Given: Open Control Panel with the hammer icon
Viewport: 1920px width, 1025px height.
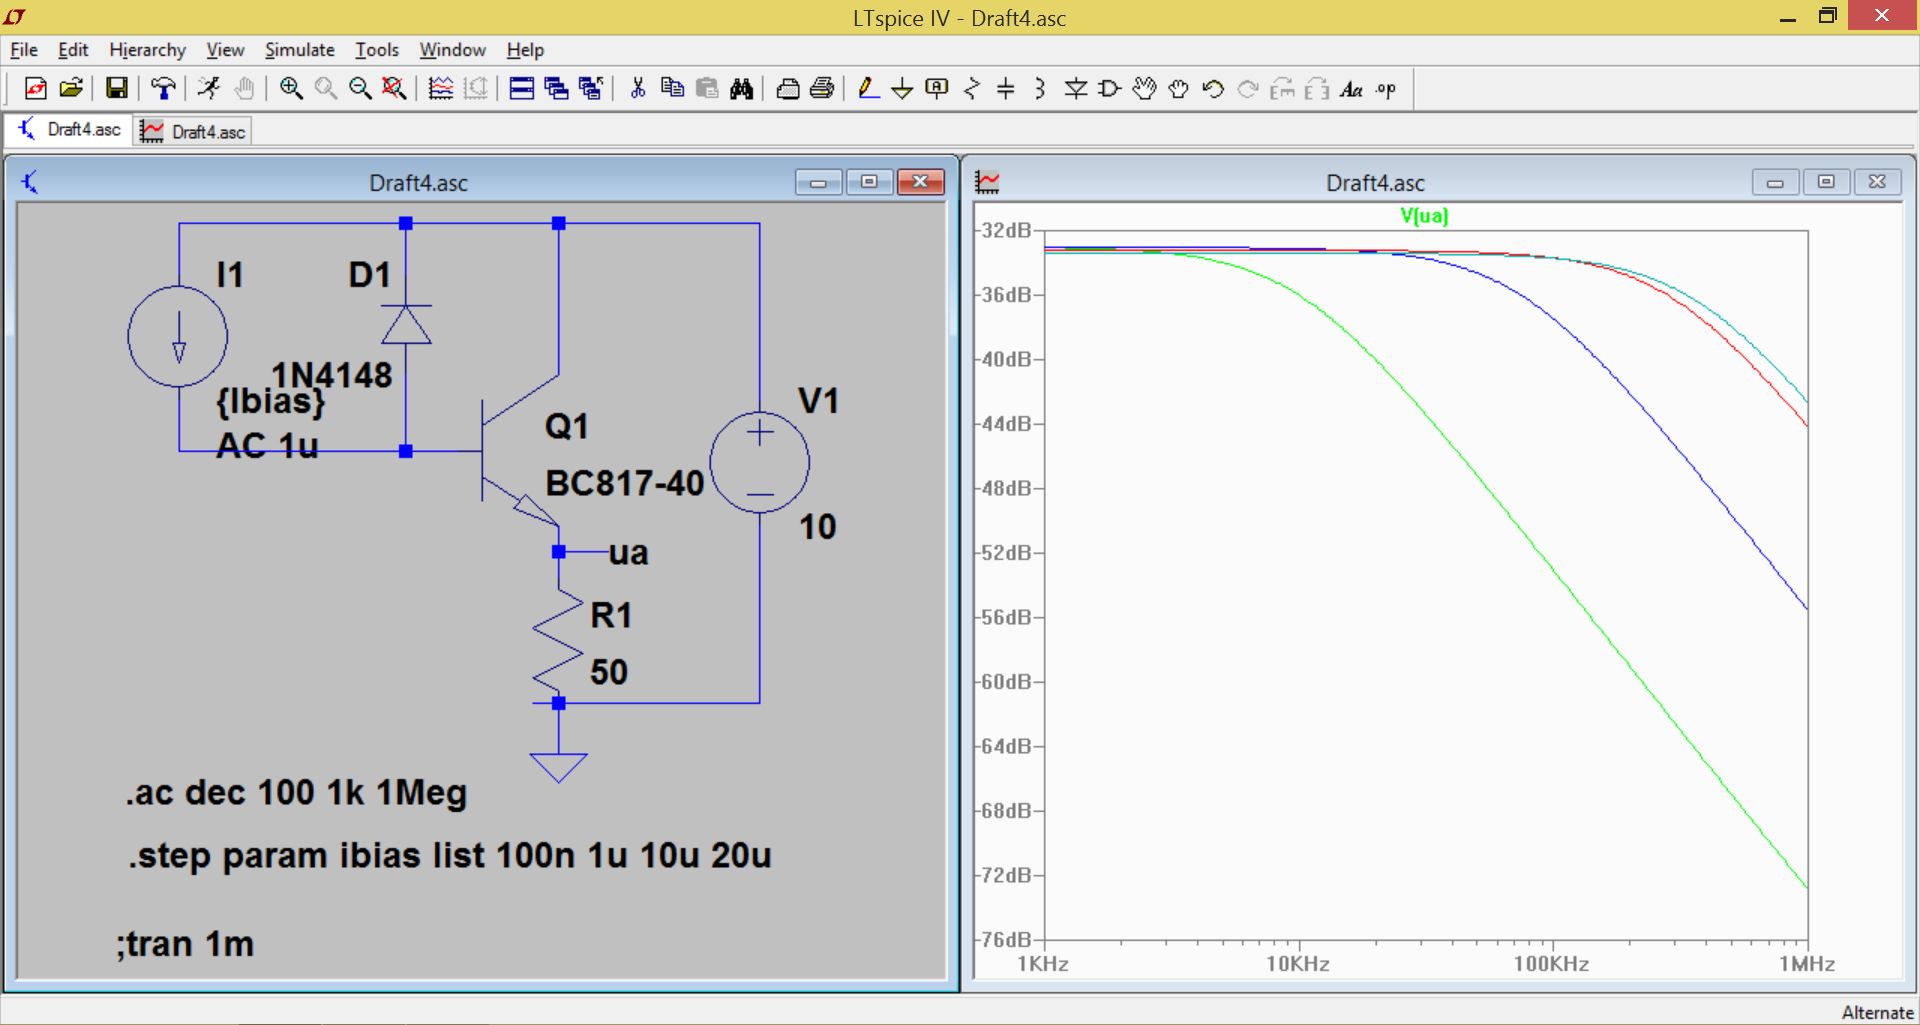Looking at the screenshot, I should (163, 89).
